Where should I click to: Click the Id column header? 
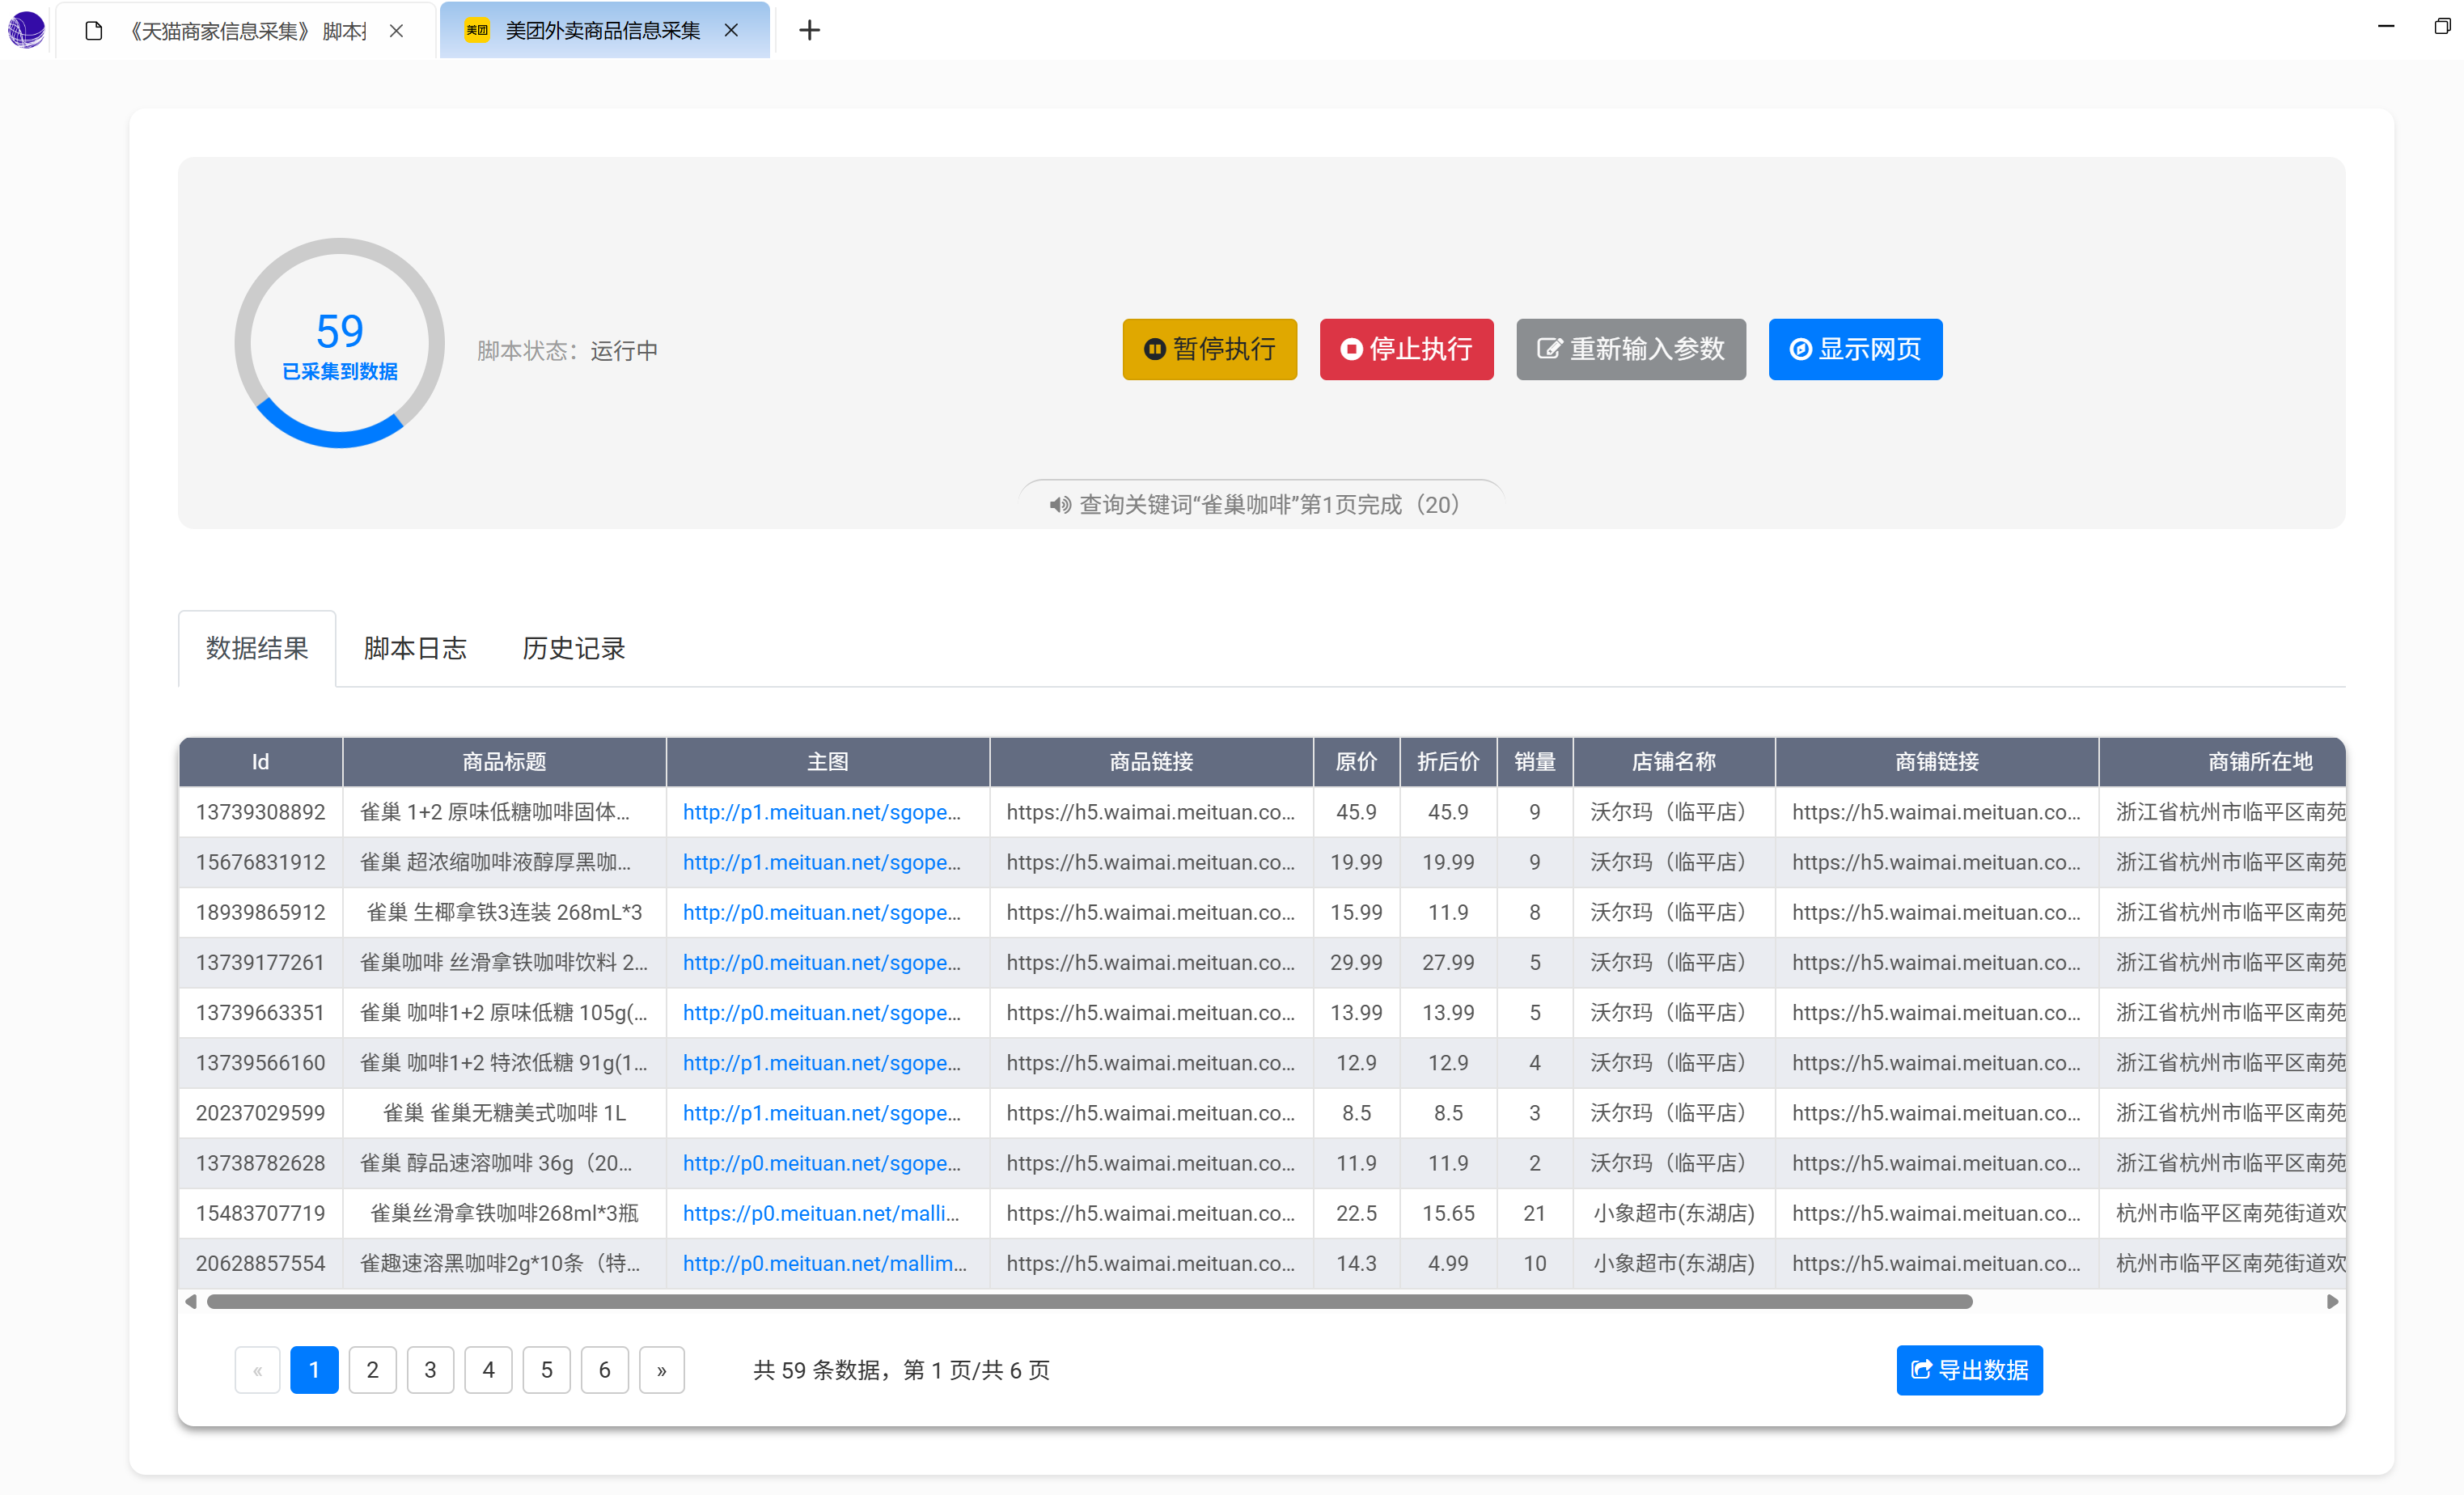point(260,762)
